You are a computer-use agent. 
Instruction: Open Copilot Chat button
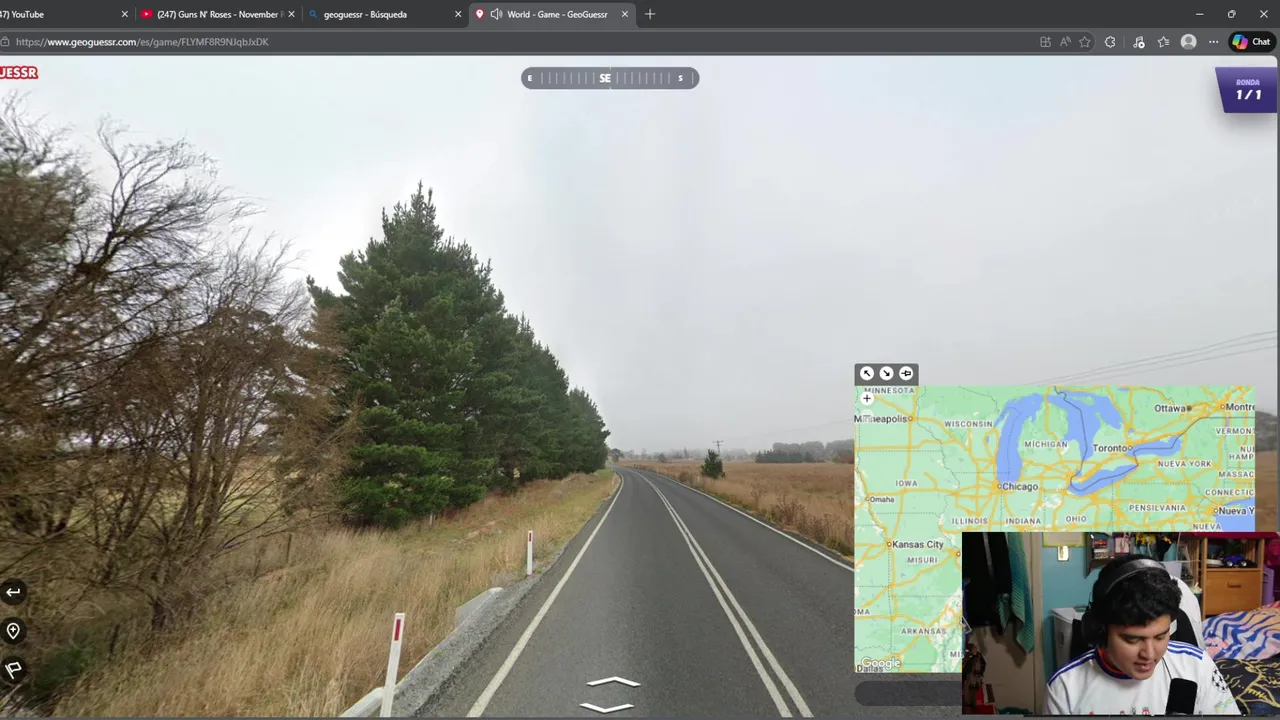click(1251, 42)
